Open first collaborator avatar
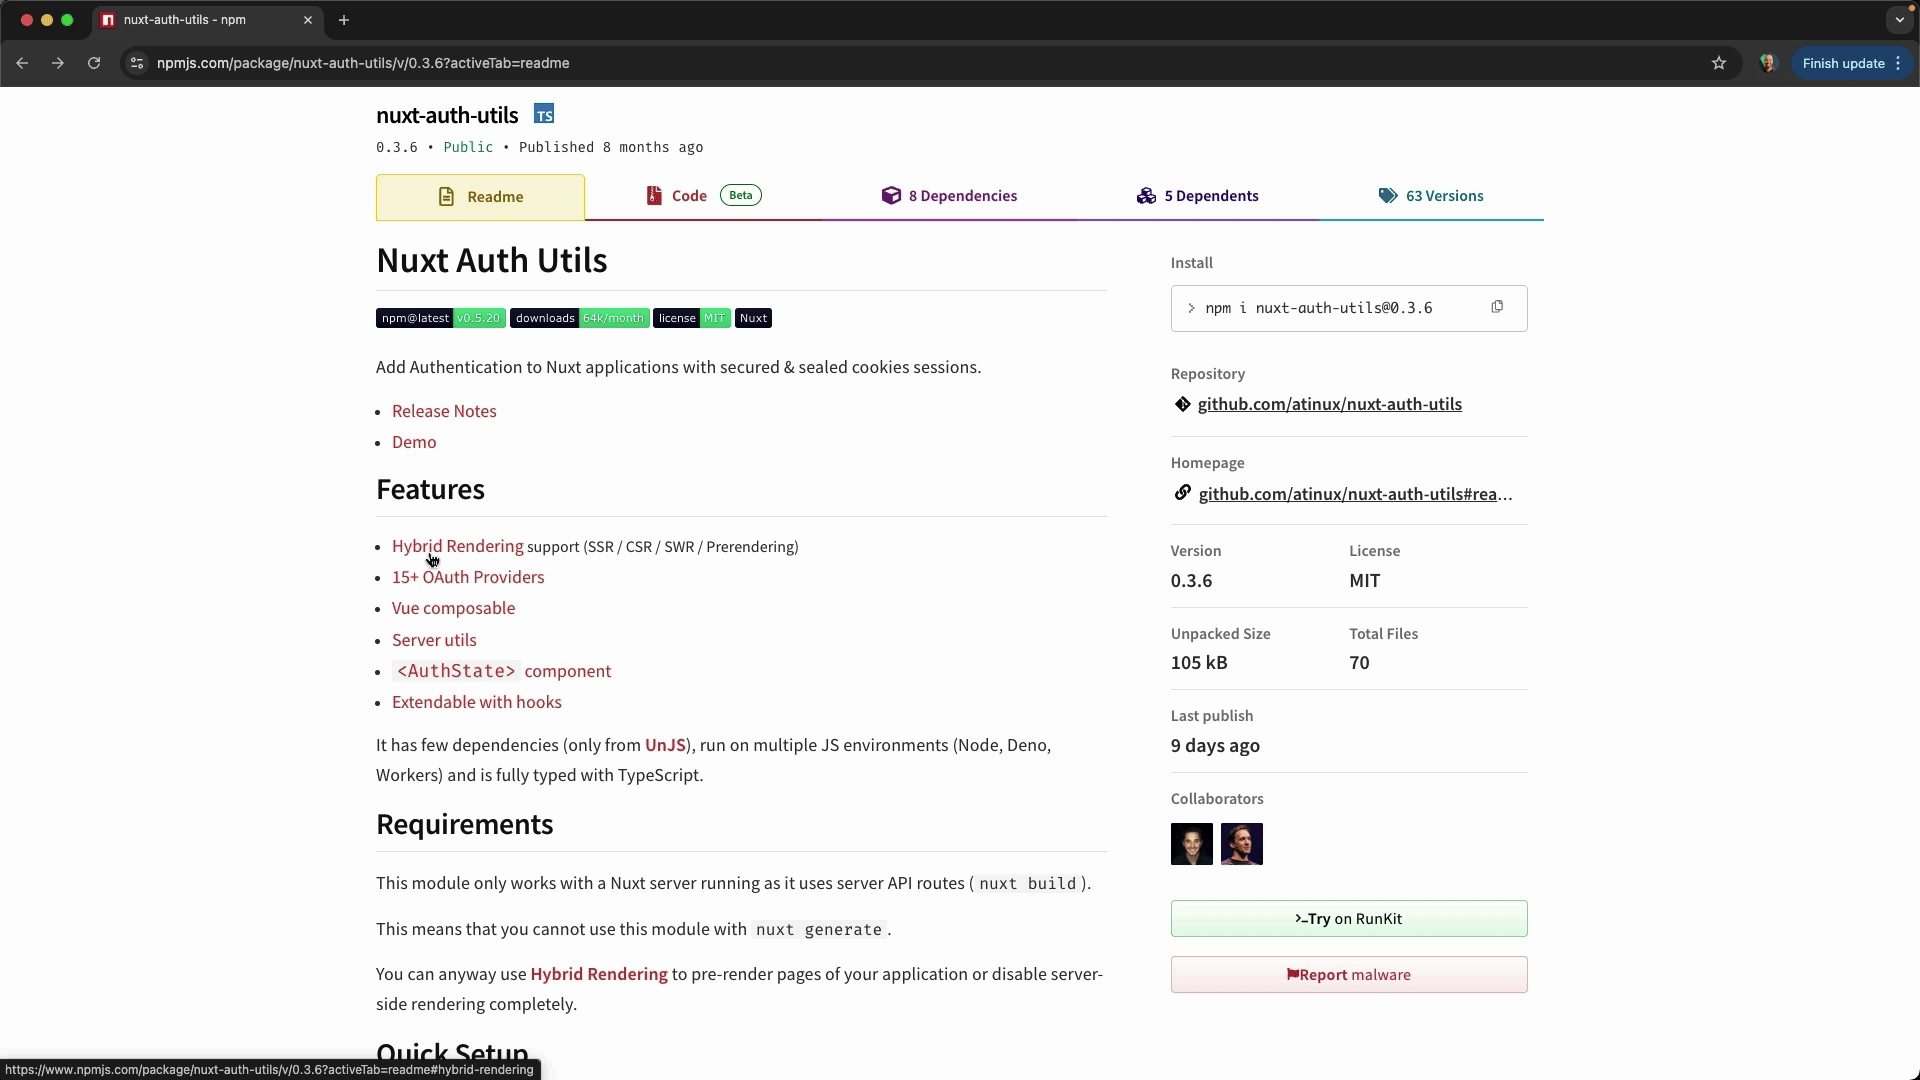Viewport: 1920px width, 1080px height. (x=1192, y=844)
